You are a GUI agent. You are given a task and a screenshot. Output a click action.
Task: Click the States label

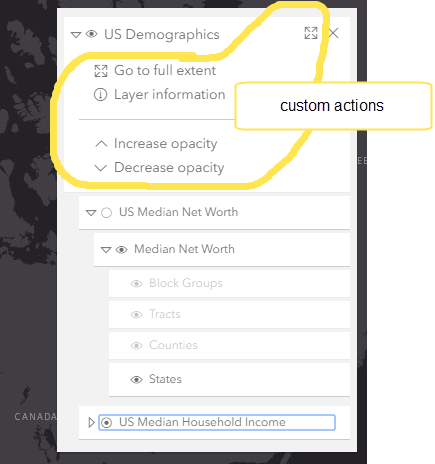point(165,379)
